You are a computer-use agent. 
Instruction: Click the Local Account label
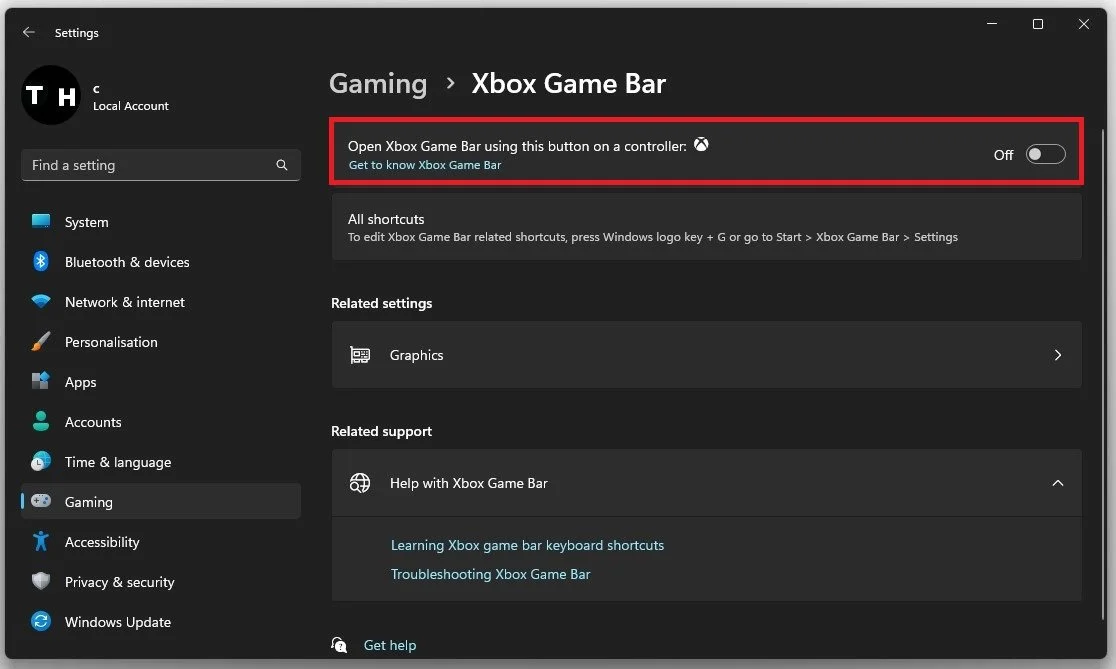coord(131,106)
